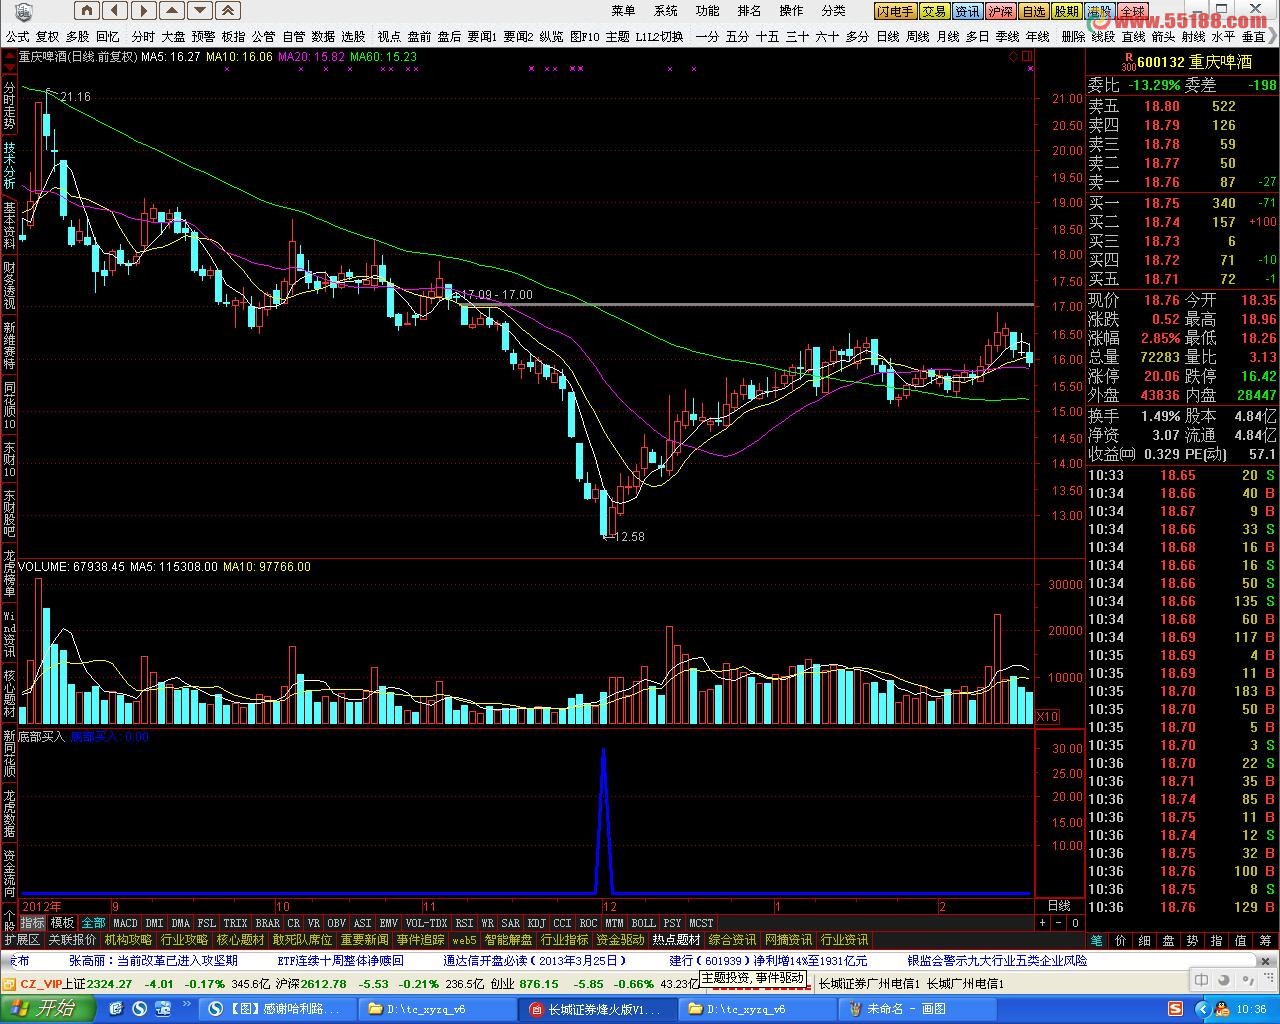
Task: Select the KDJ indicator tab
Action: [x=537, y=923]
